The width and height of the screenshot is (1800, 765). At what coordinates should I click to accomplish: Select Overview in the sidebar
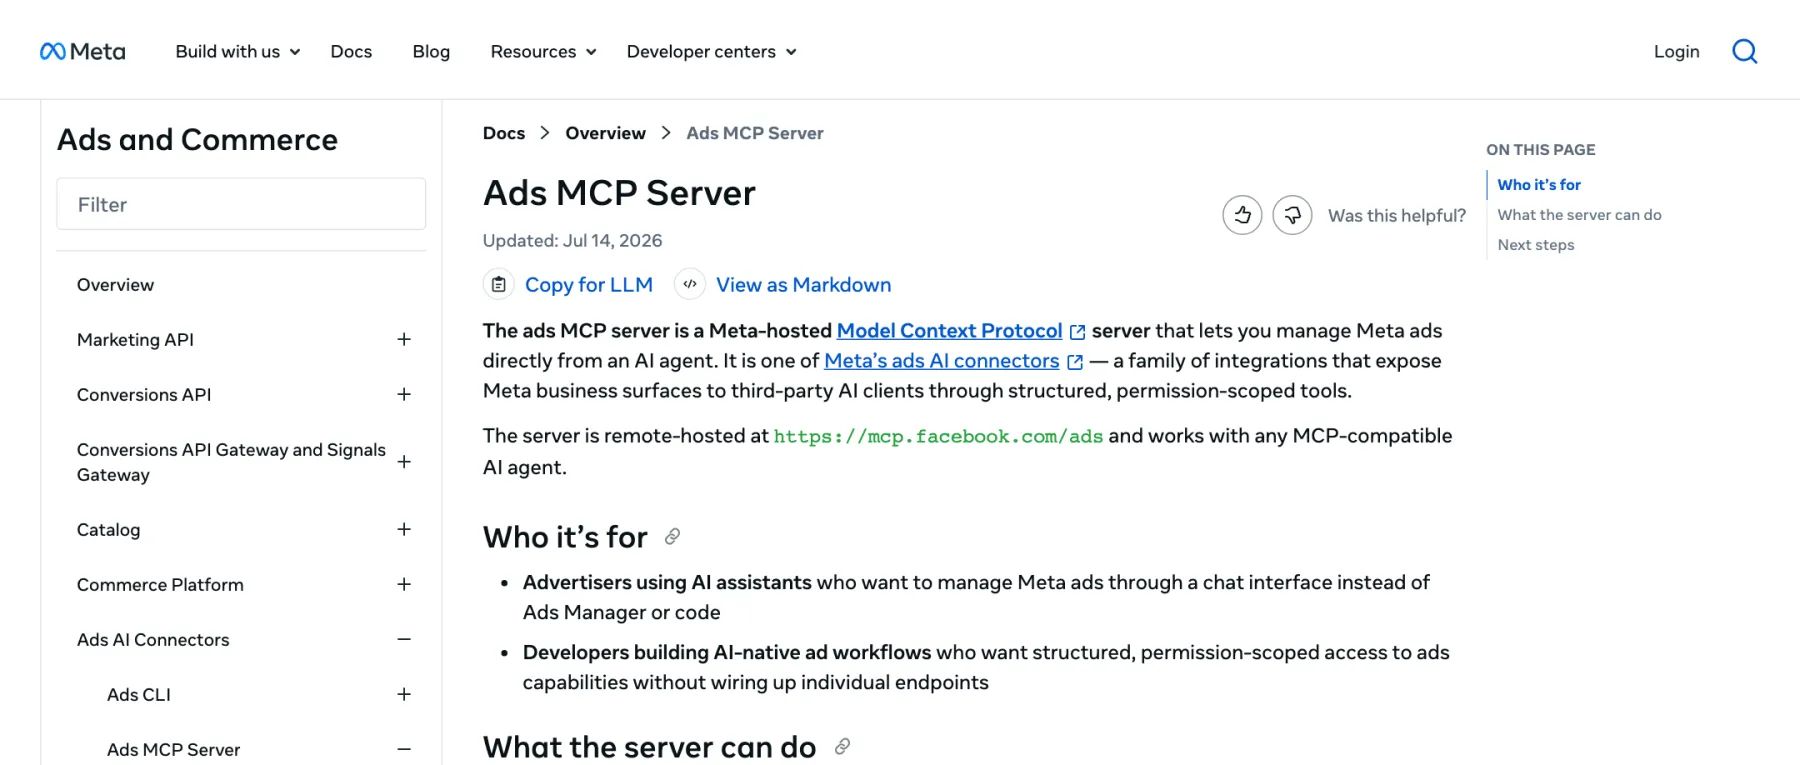(115, 285)
